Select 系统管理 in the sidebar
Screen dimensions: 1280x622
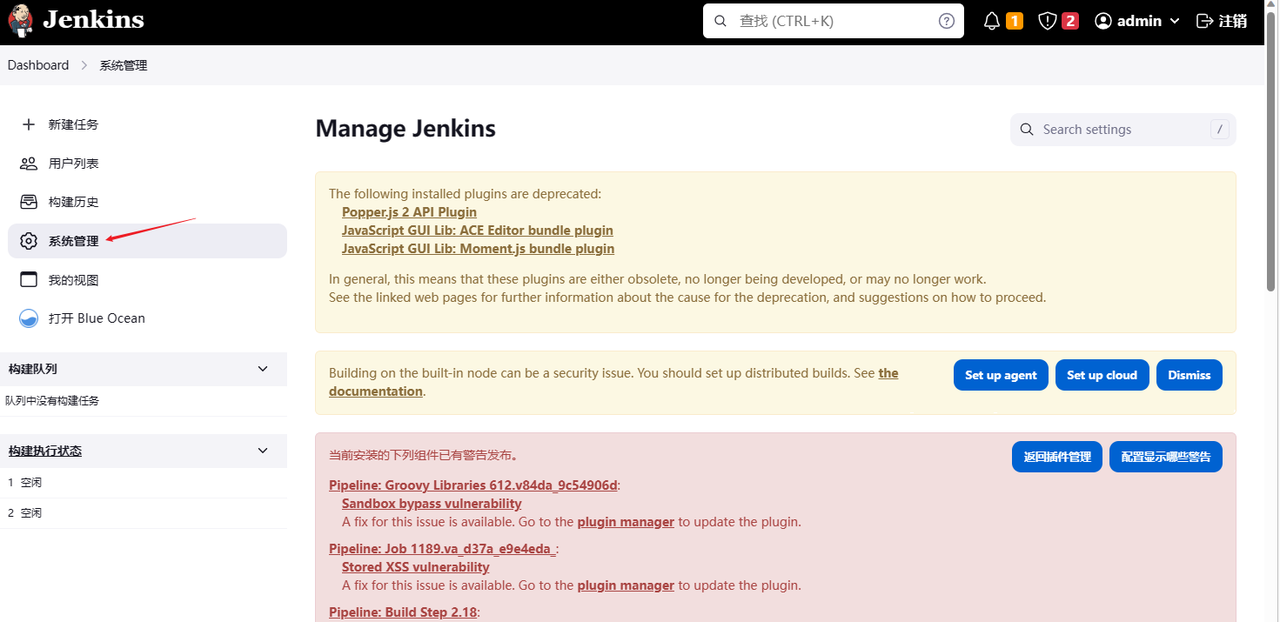(x=74, y=241)
